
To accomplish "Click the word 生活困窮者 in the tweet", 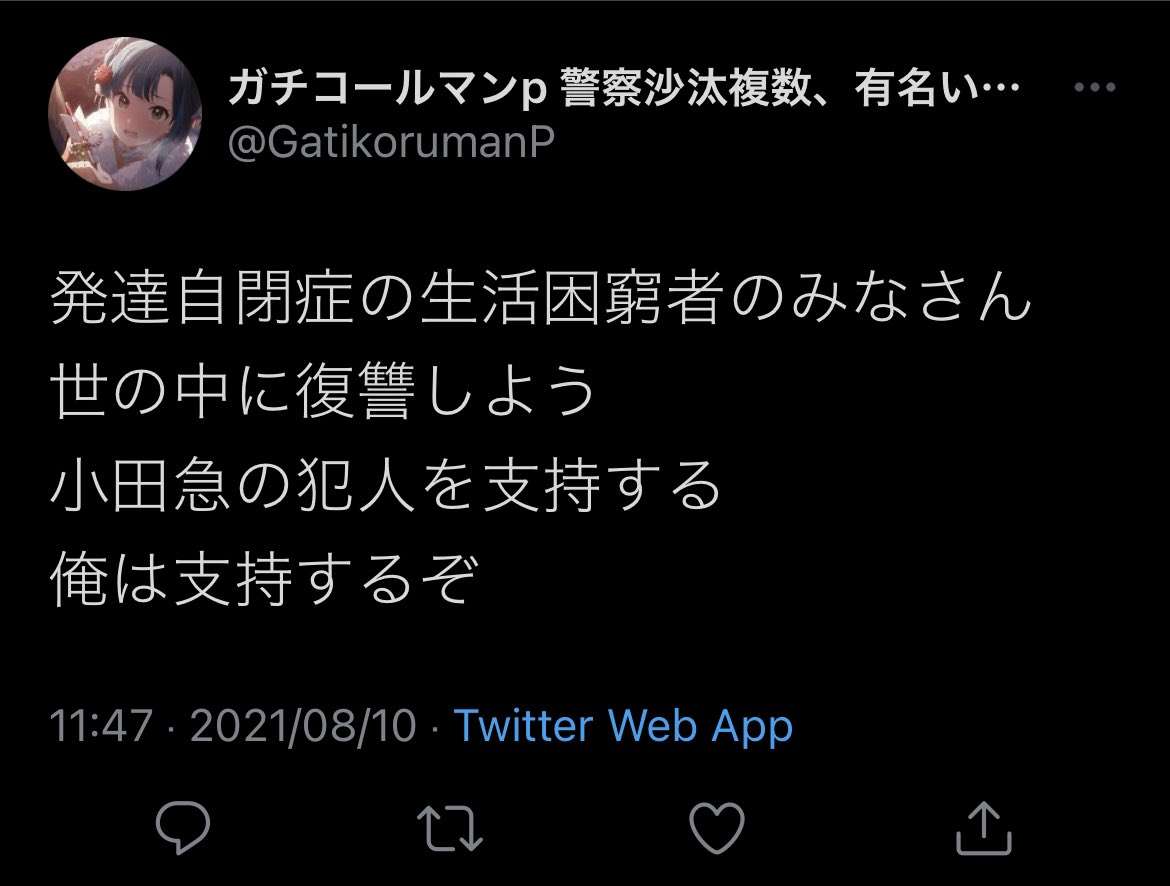I will (x=572, y=297).
